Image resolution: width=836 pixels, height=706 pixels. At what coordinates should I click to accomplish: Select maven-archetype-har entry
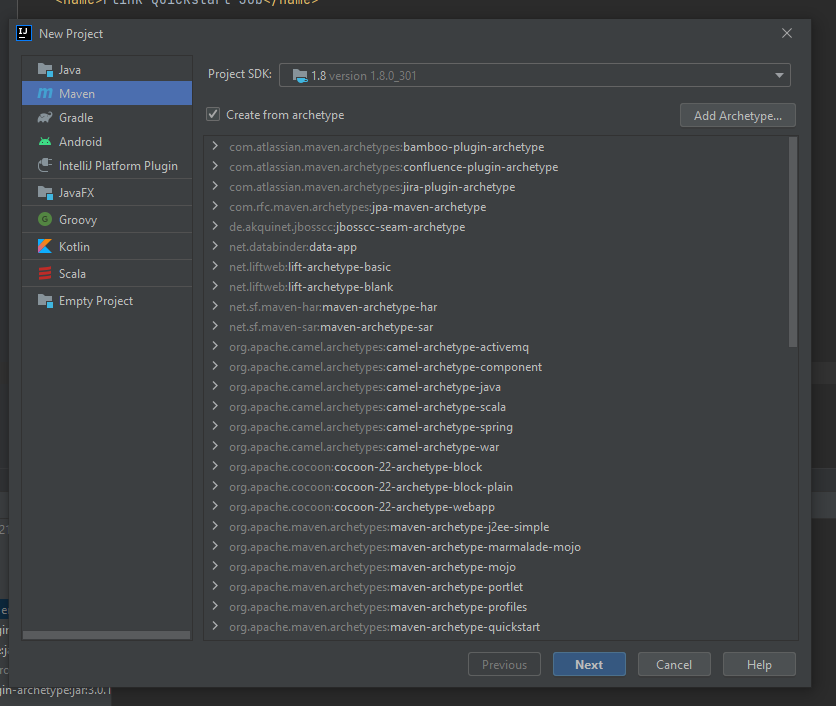[x=333, y=307]
